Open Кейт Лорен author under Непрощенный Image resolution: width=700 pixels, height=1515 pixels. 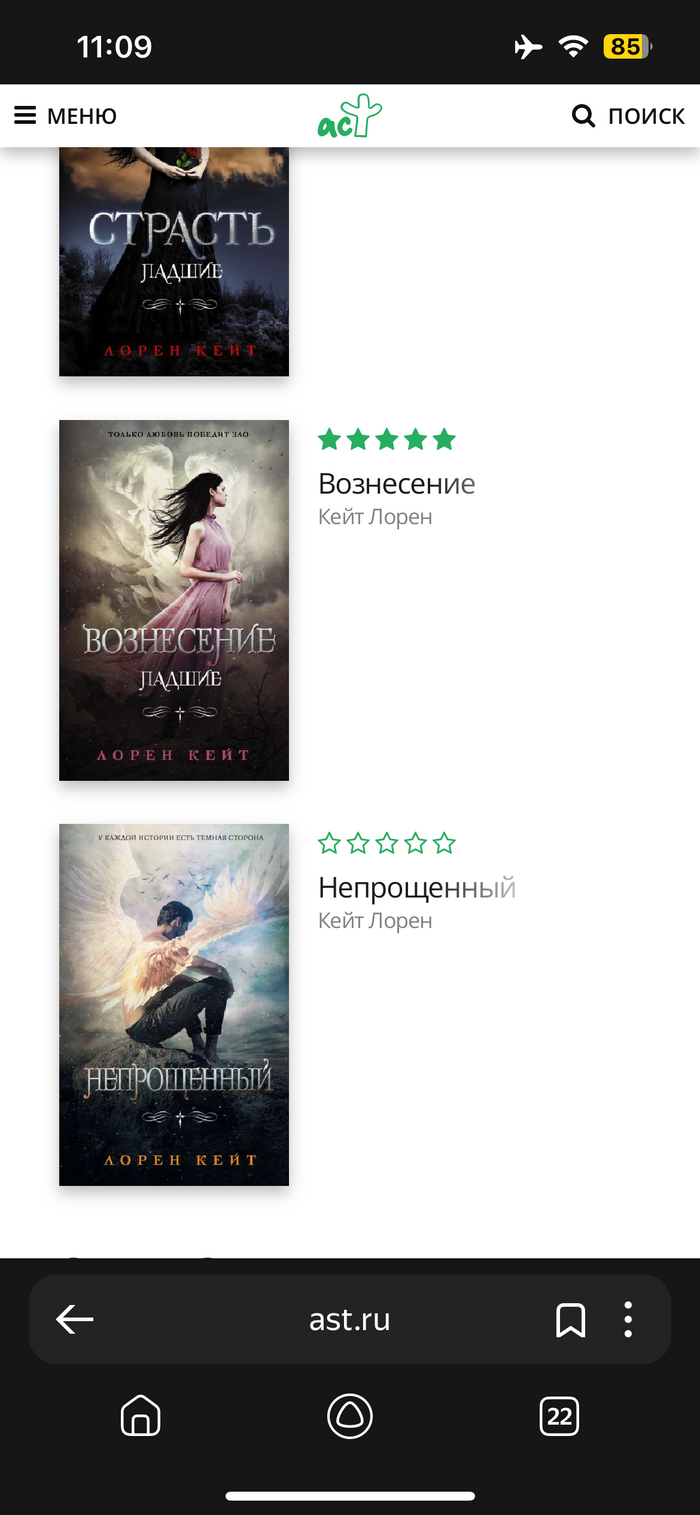pos(375,921)
